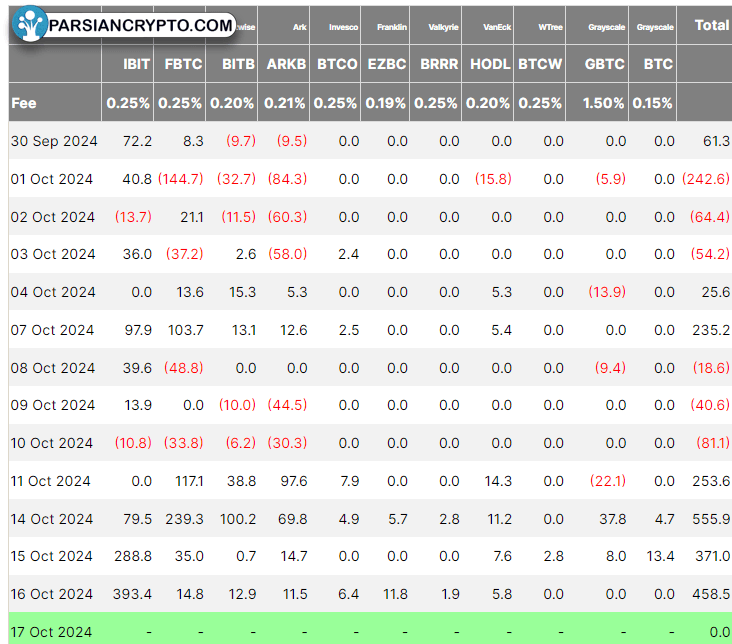
Task: Select the BTCO ticker header
Action: [x=337, y=64]
